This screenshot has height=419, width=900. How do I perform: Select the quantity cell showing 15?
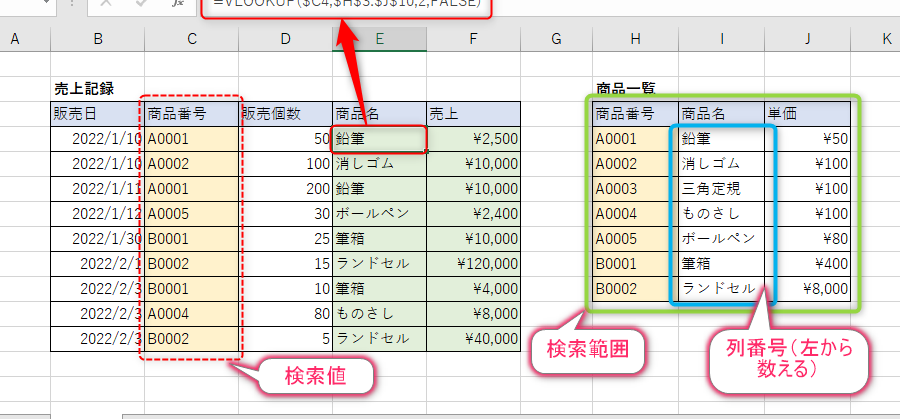[286, 264]
